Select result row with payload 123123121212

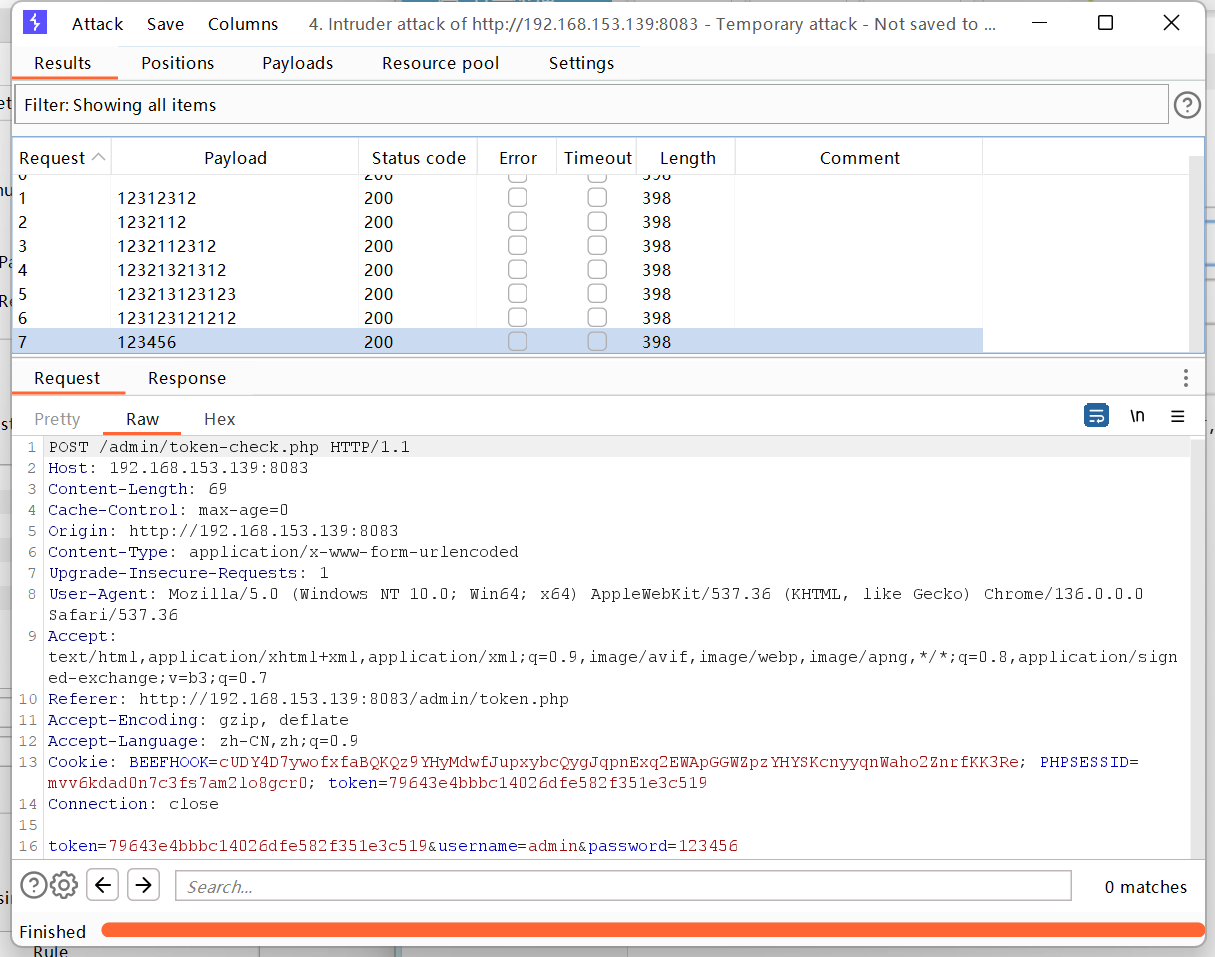click(x=498, y=318)
